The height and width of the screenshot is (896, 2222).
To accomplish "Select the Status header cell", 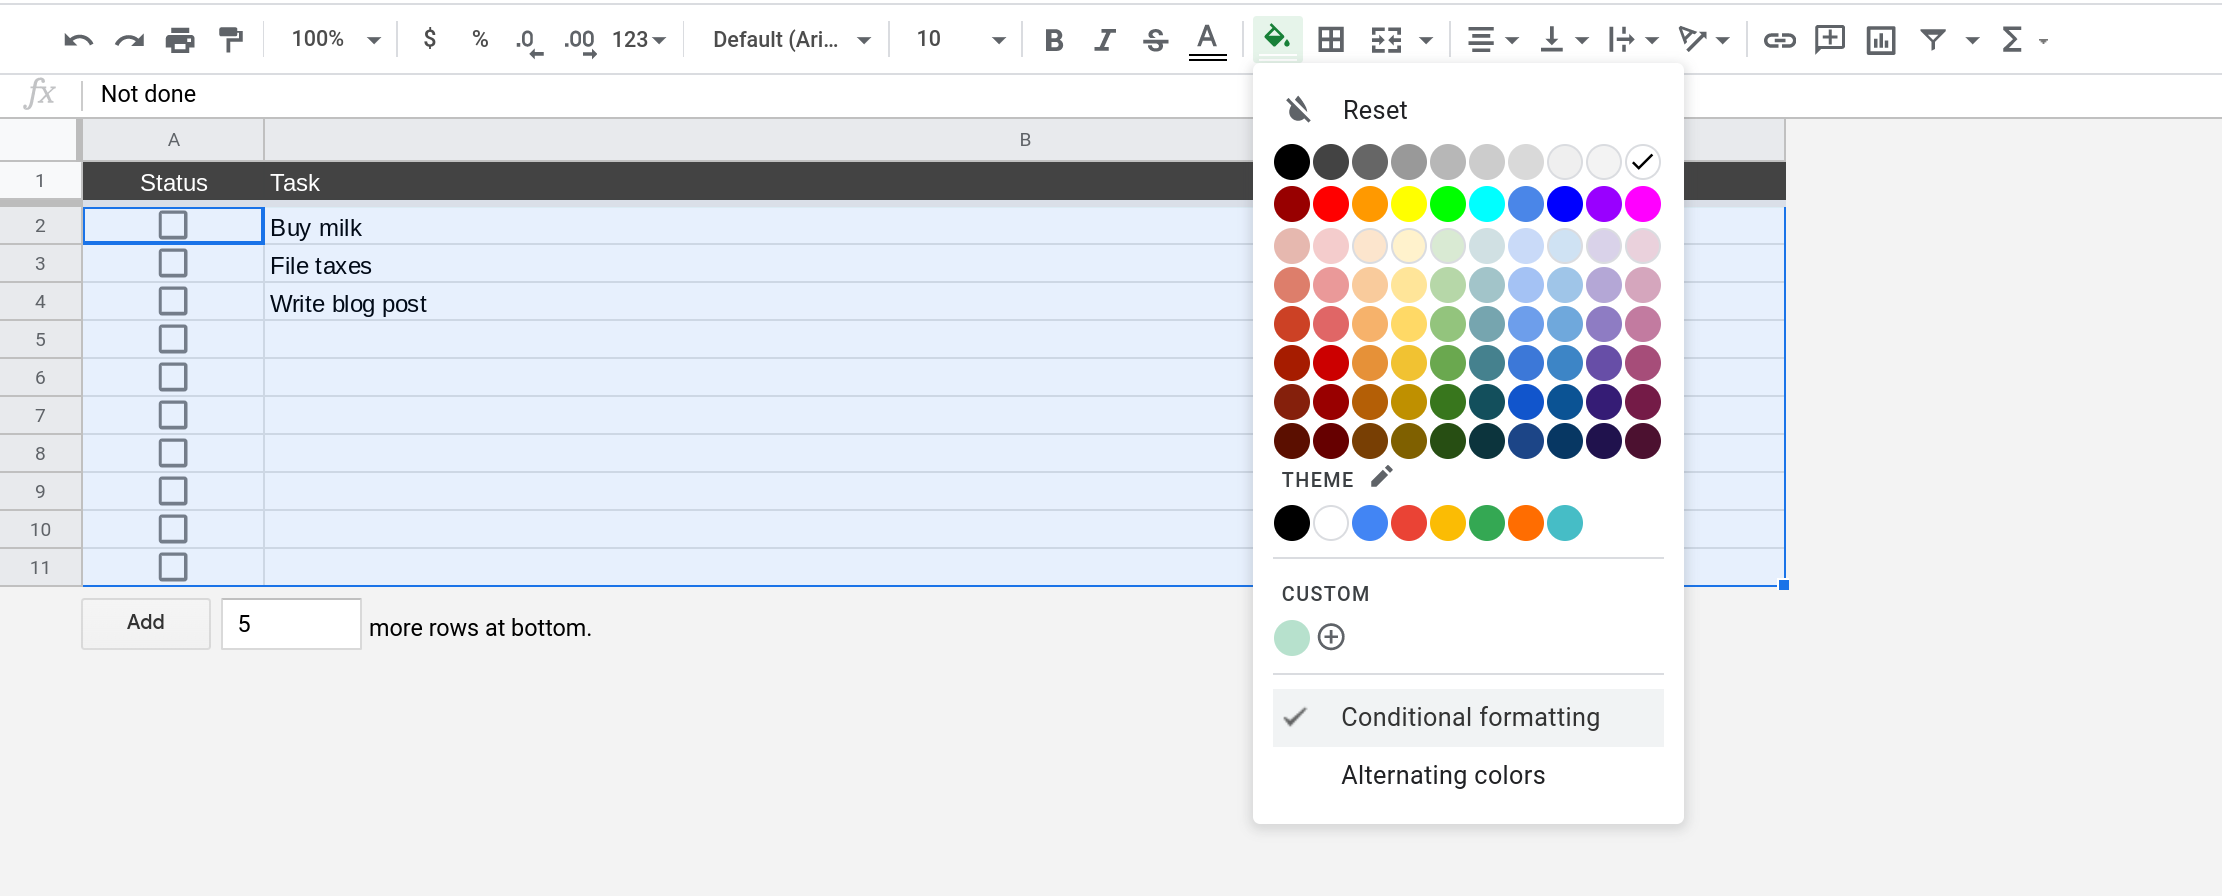I will click(174, 182).
